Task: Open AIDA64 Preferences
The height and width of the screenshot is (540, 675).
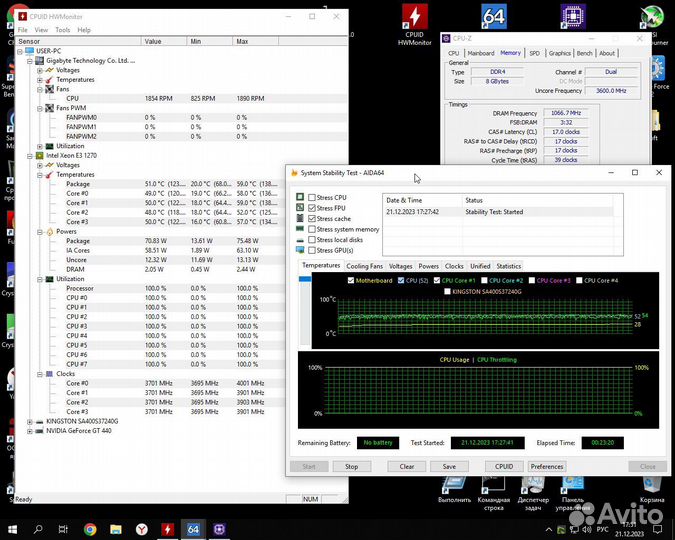Action: click(547, 466)
